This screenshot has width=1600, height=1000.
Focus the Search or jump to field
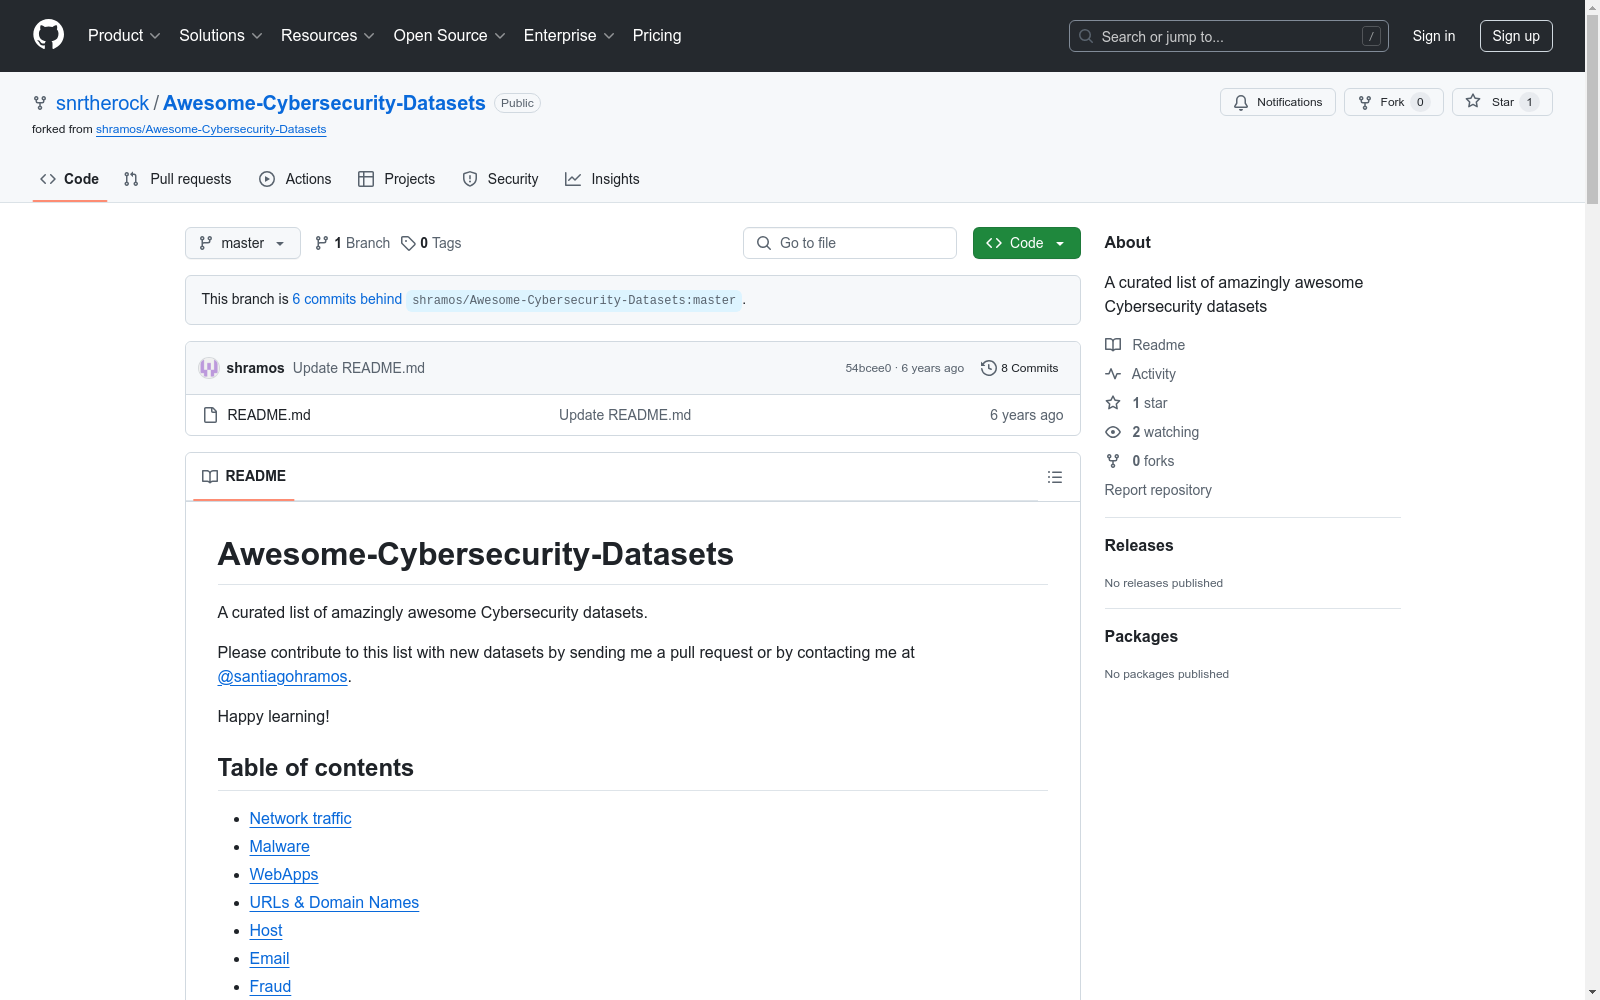[1229, 36]
